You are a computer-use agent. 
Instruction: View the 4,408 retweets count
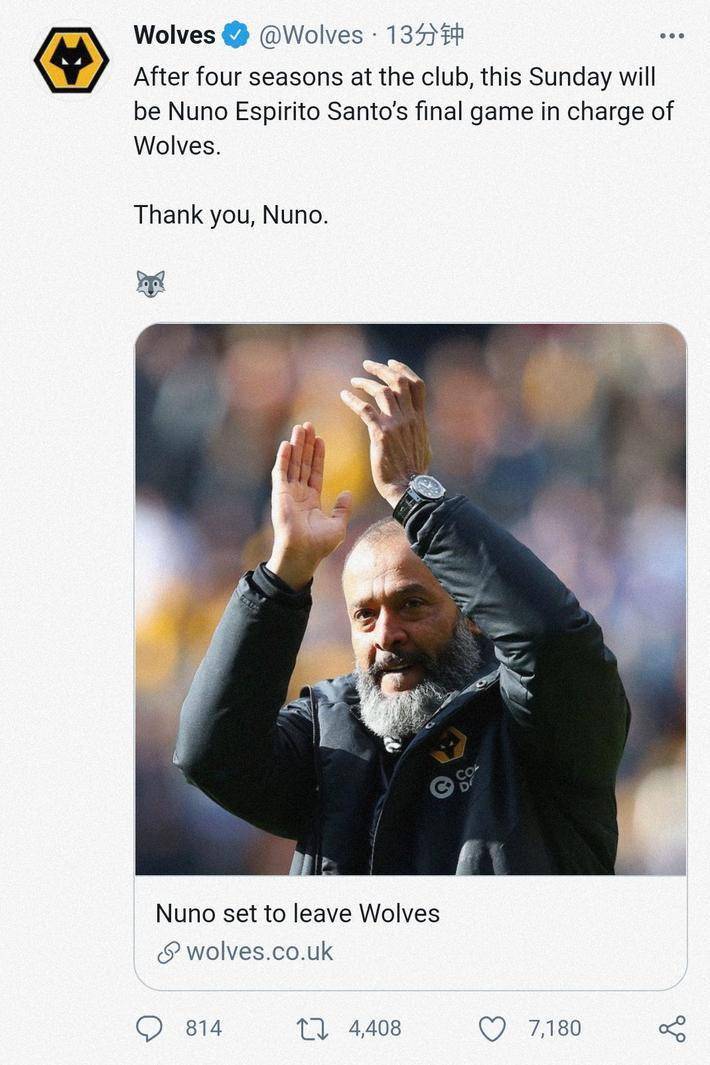[x=375, y=1028]
